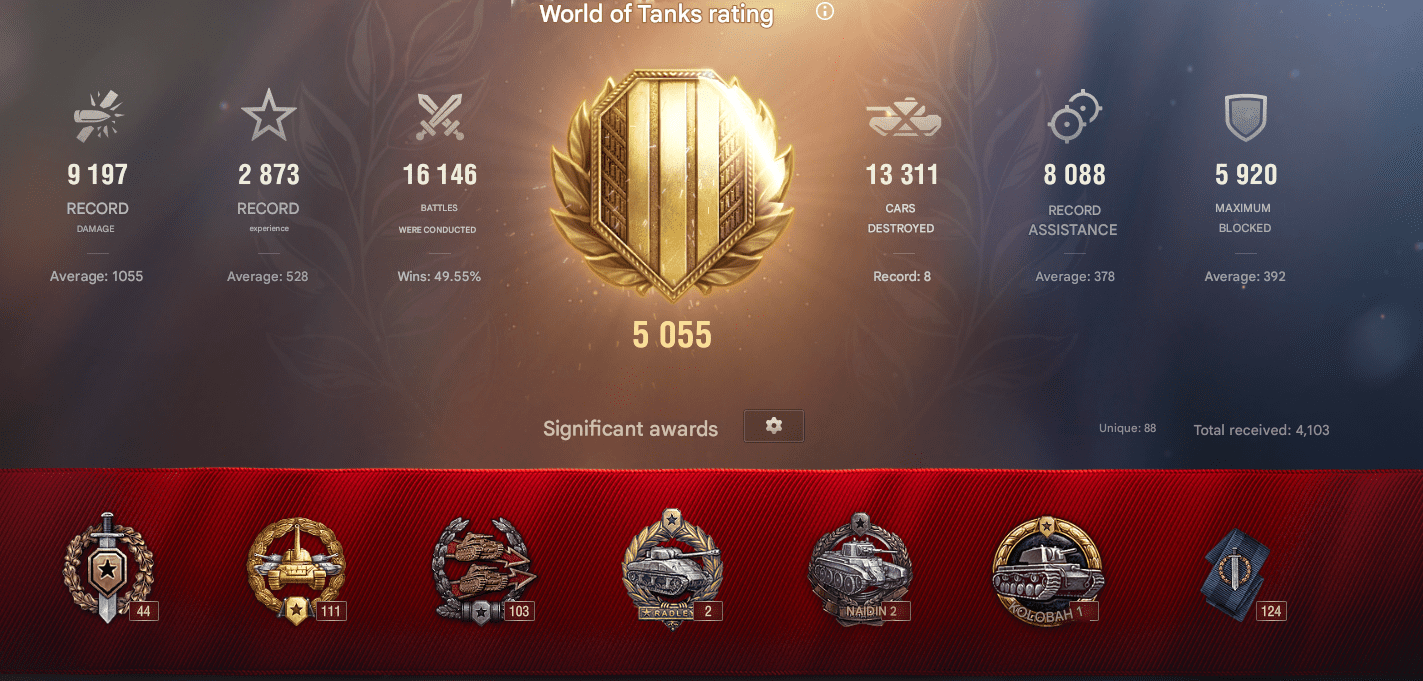Click the maximum blocked shield icon
Screen dimensions: 1423x681
tap(1245, 118)
